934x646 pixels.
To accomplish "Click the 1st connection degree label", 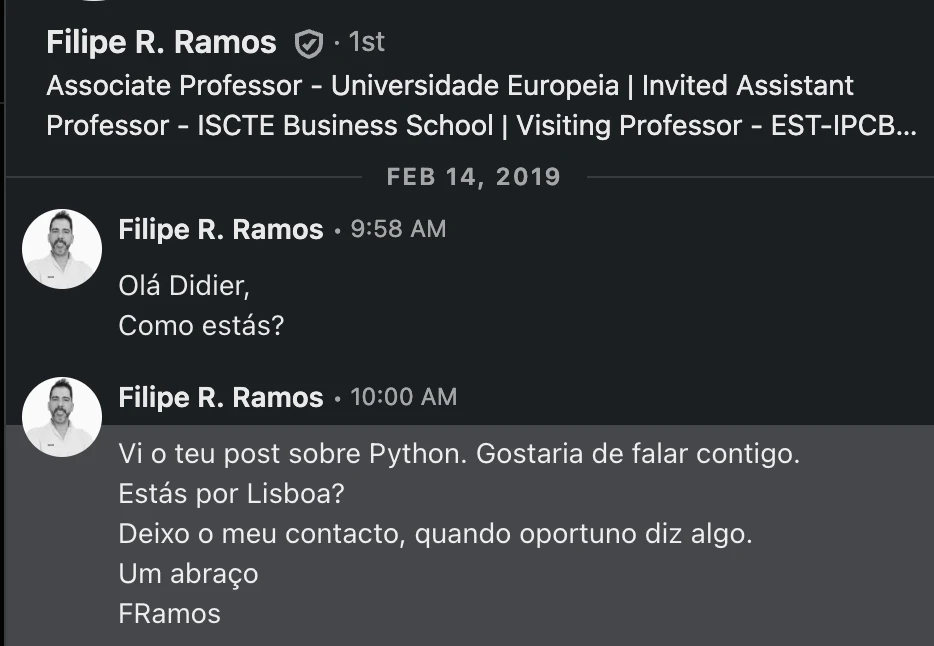I will click(366, 42).
